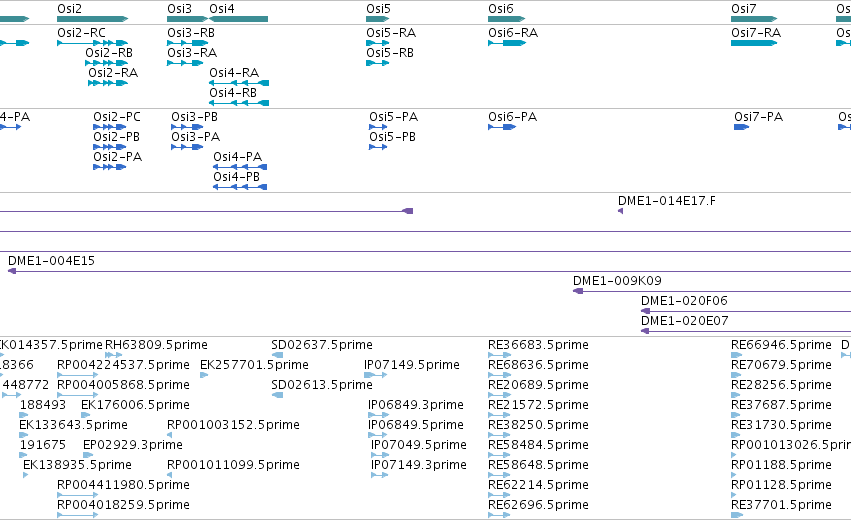Open EST RP004018259.5prime
851x520 pixels.
pos(123,505)
